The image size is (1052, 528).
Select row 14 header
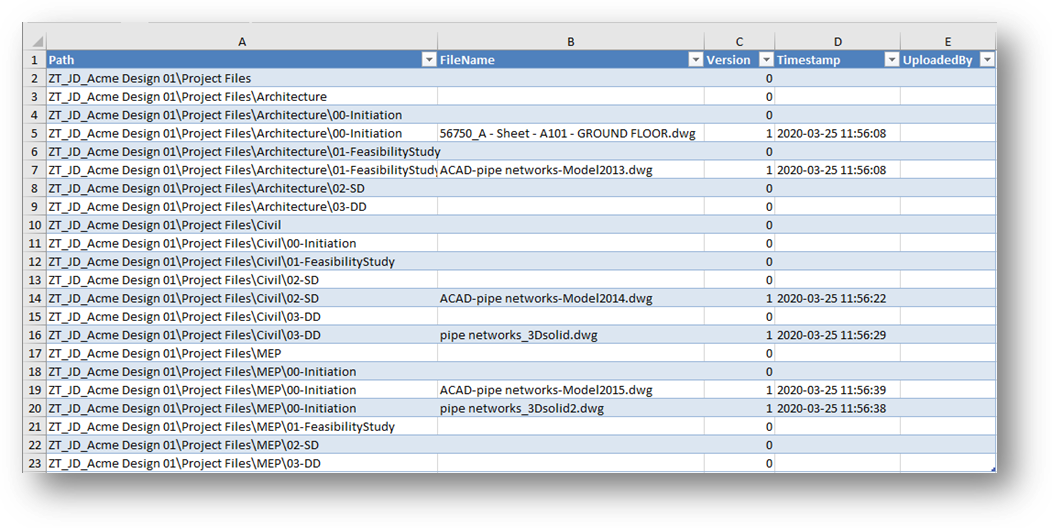[34, 299]
